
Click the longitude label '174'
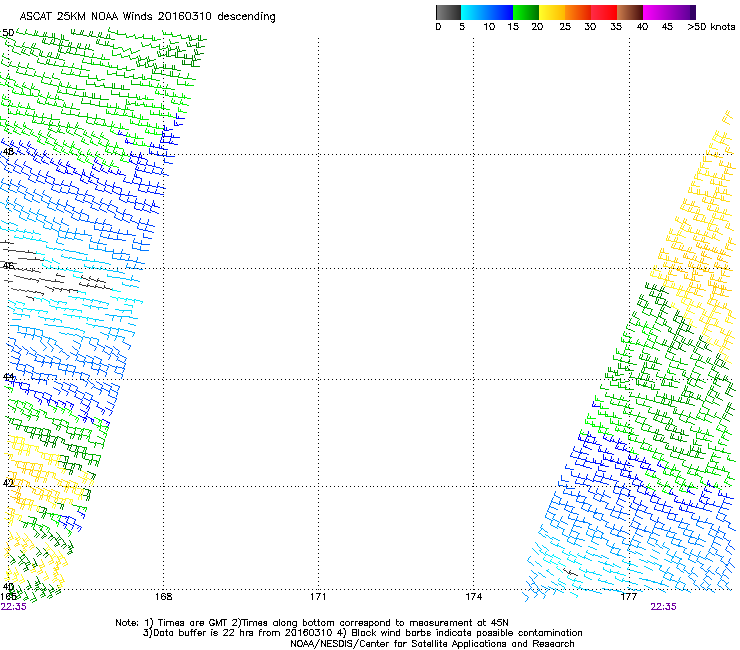coord(473,597)
